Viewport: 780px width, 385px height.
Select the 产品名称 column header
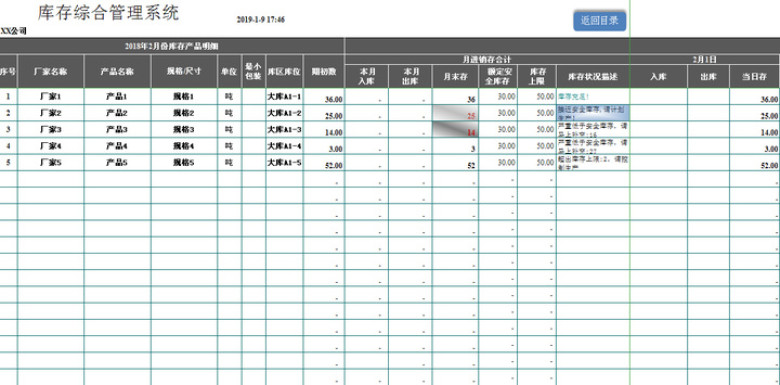tap(117, 71)
